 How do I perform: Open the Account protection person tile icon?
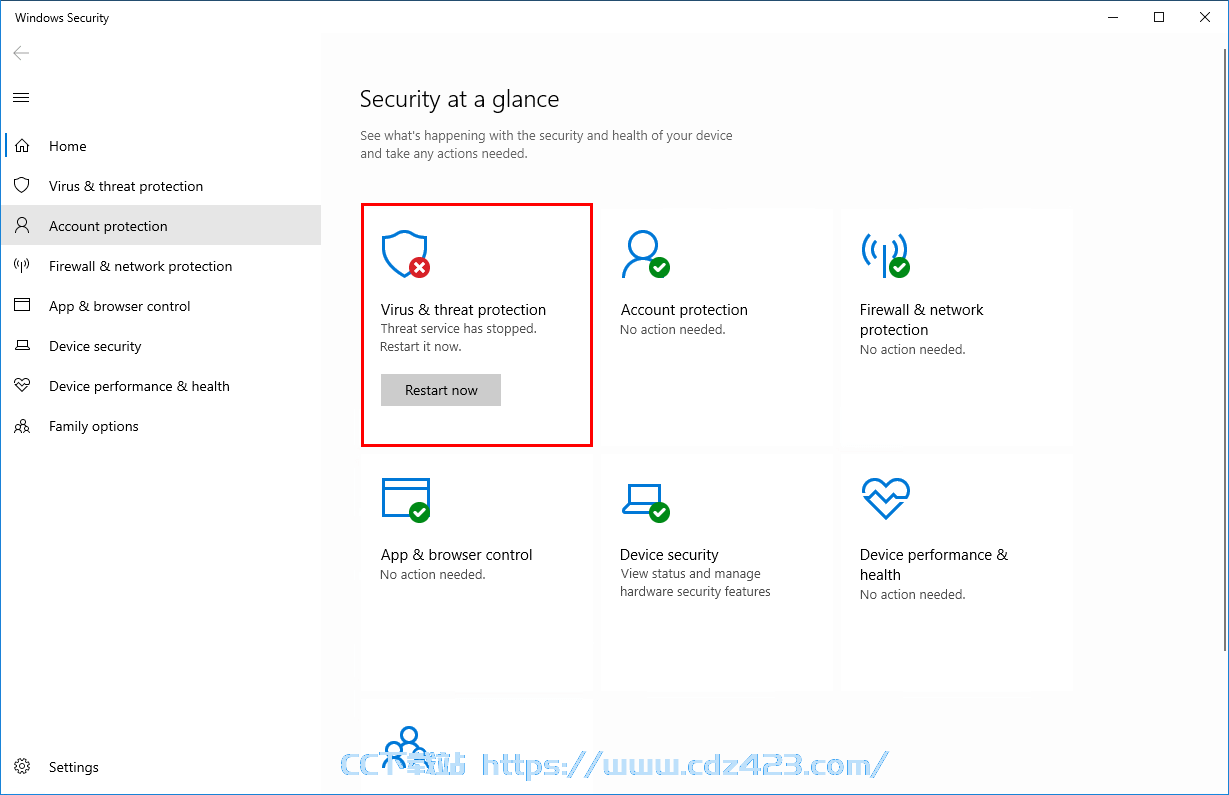click(645, 254)
